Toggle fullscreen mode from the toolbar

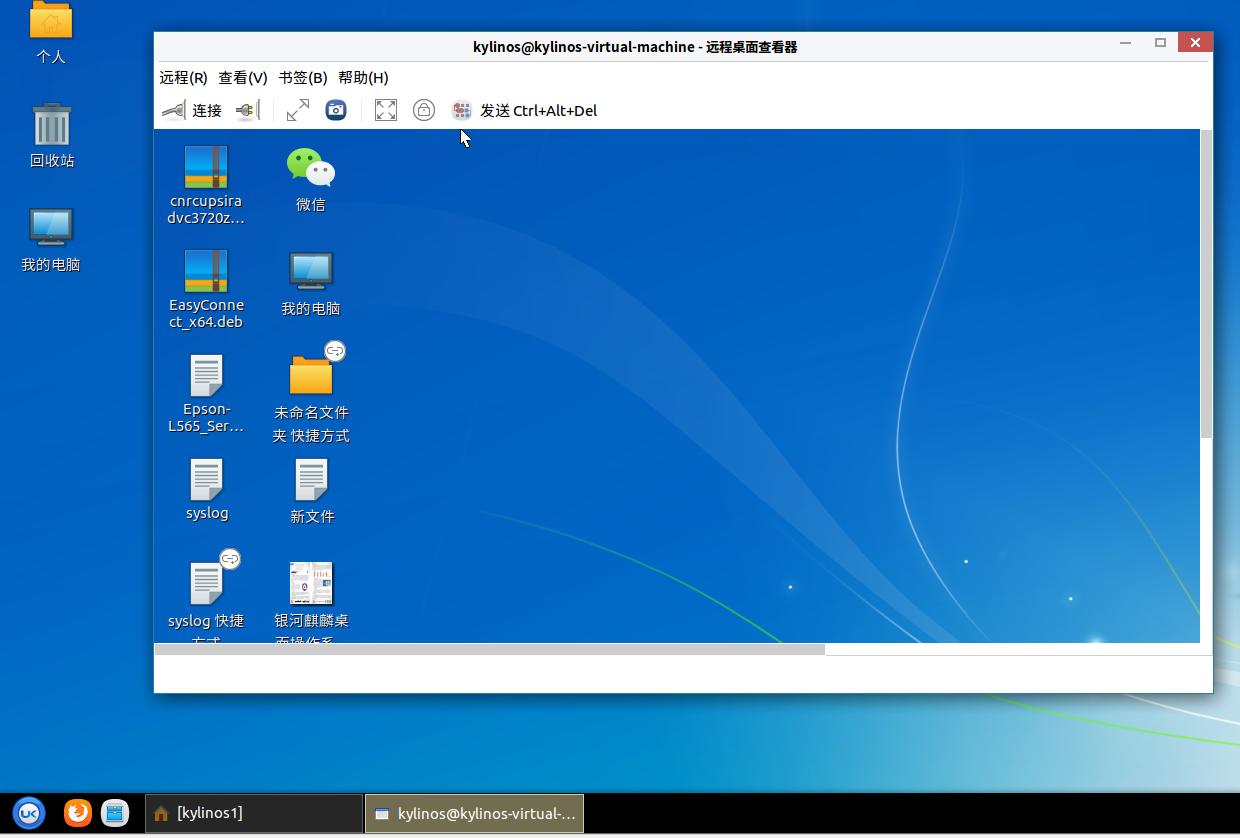click(x=386, y=110)
